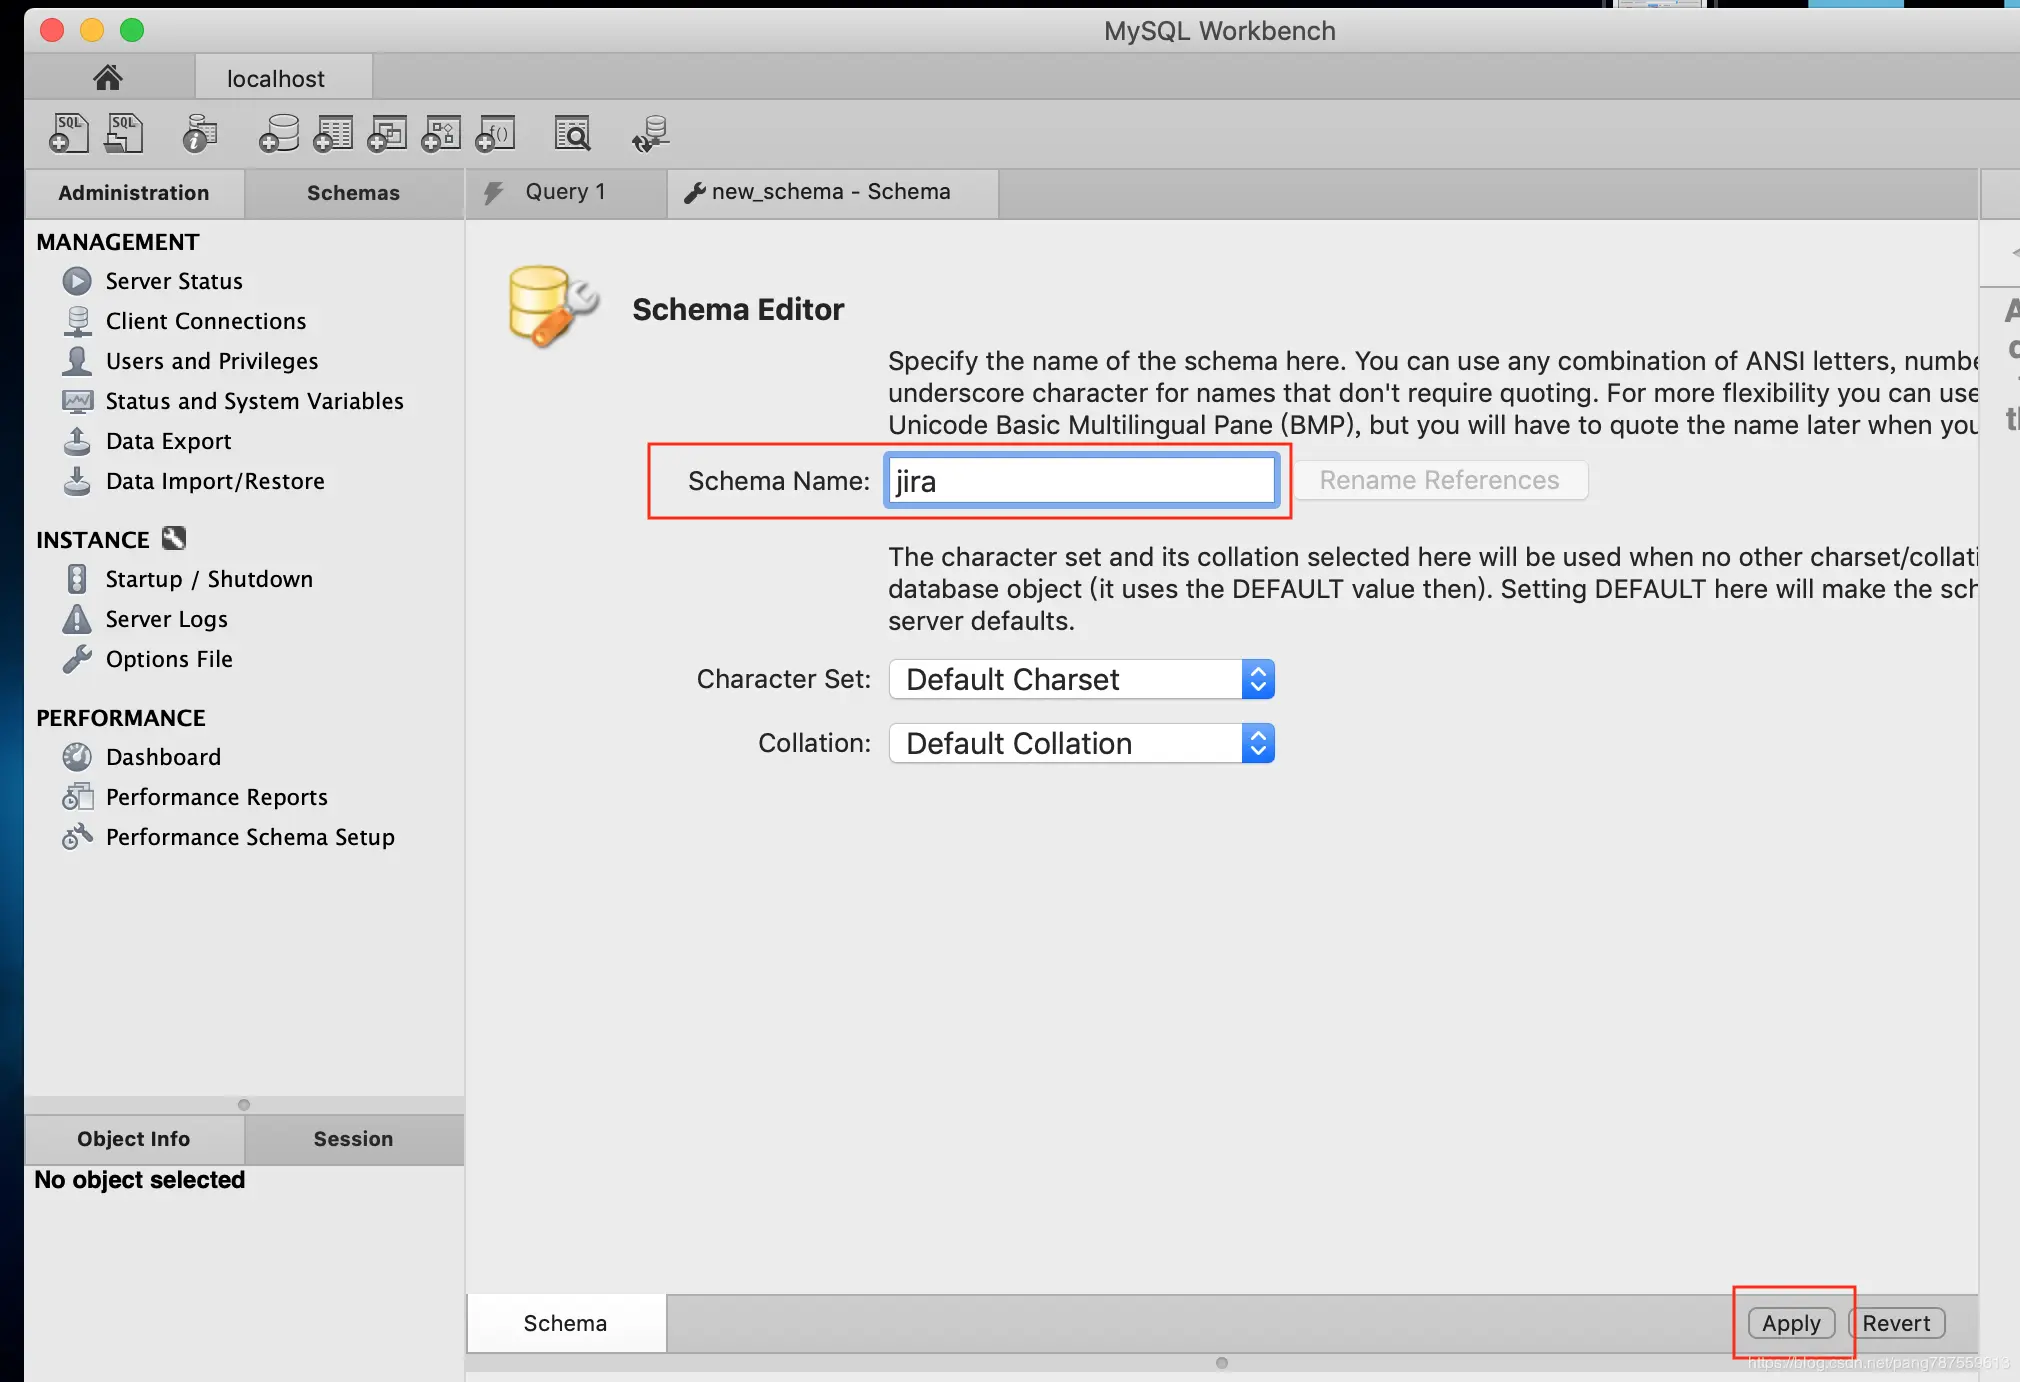Viewport: 2020px width, 1382px height.
Task: Click the Apply button
Action: [x=1790, y=1323]
